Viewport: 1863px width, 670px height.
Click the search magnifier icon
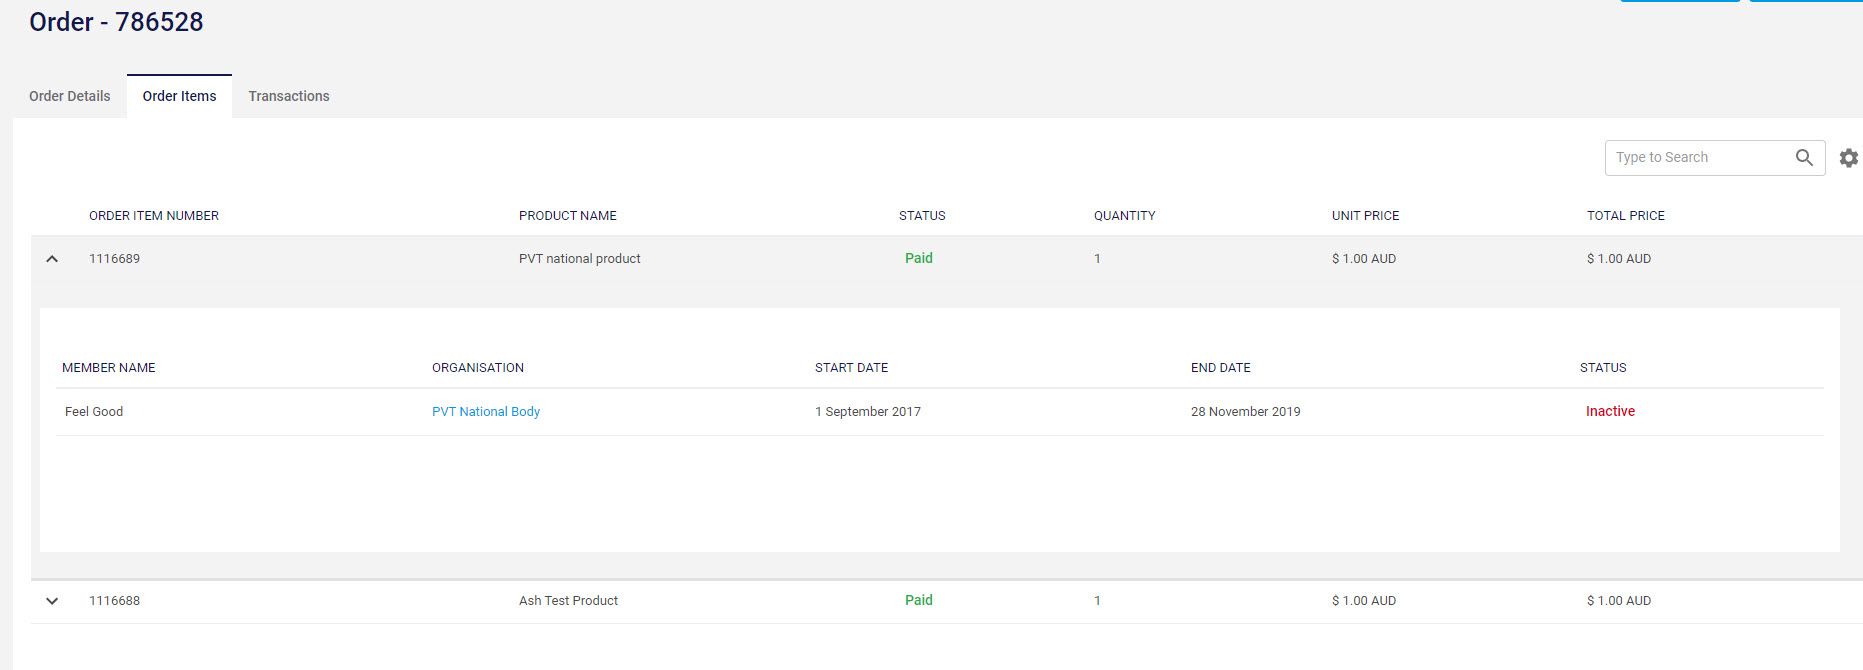tap(1803, 158)
